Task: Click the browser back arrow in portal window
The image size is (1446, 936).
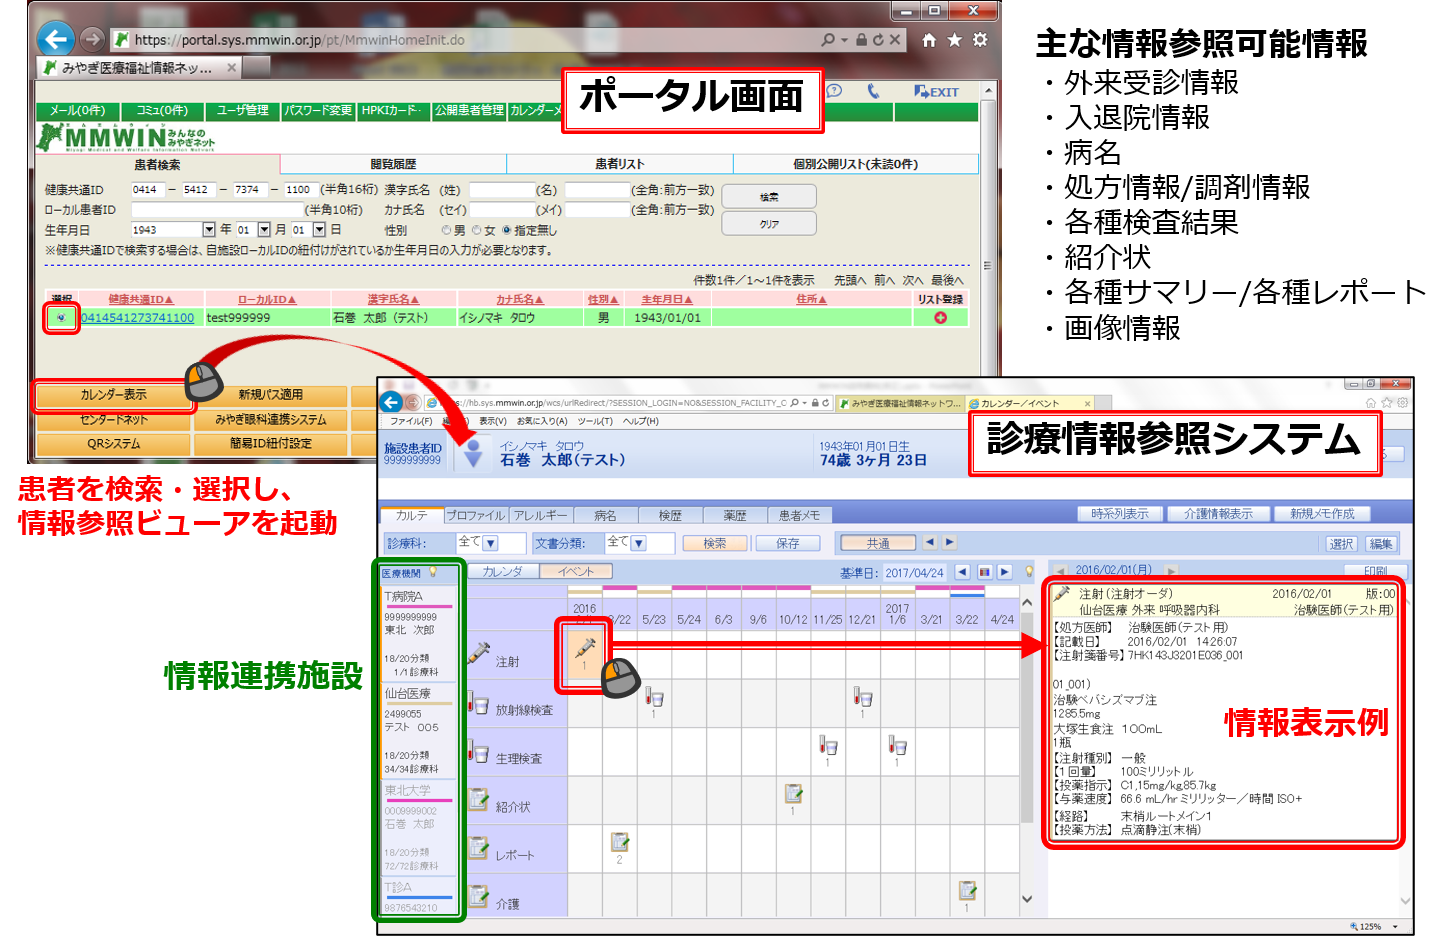Action: [x=56, y=39]
